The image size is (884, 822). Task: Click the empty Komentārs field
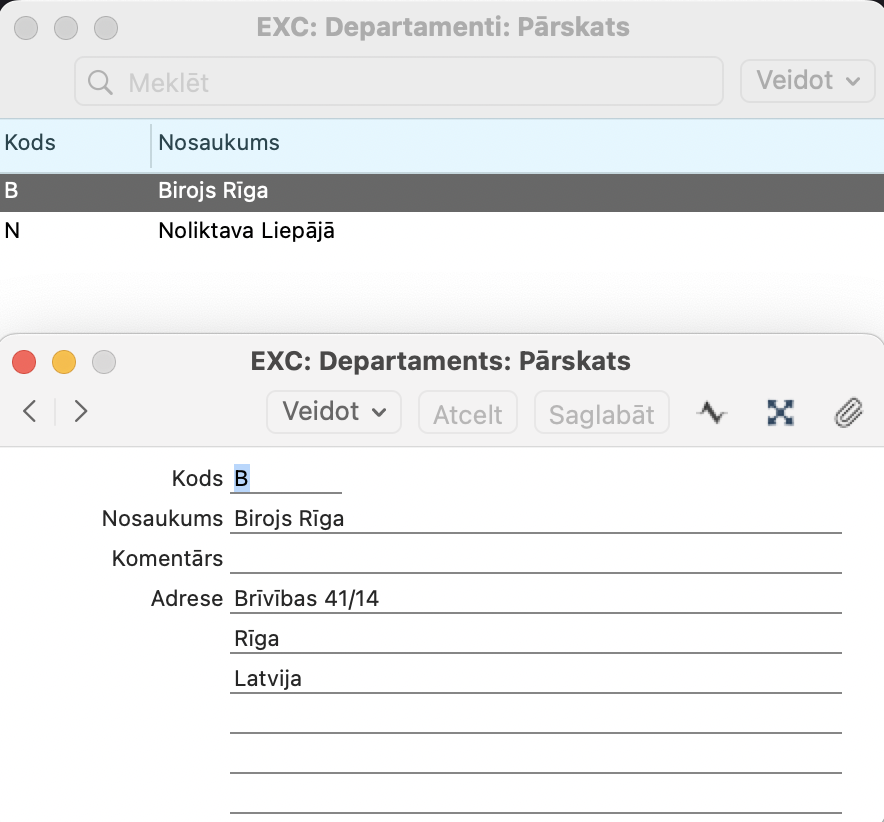(x=535, y=558)
